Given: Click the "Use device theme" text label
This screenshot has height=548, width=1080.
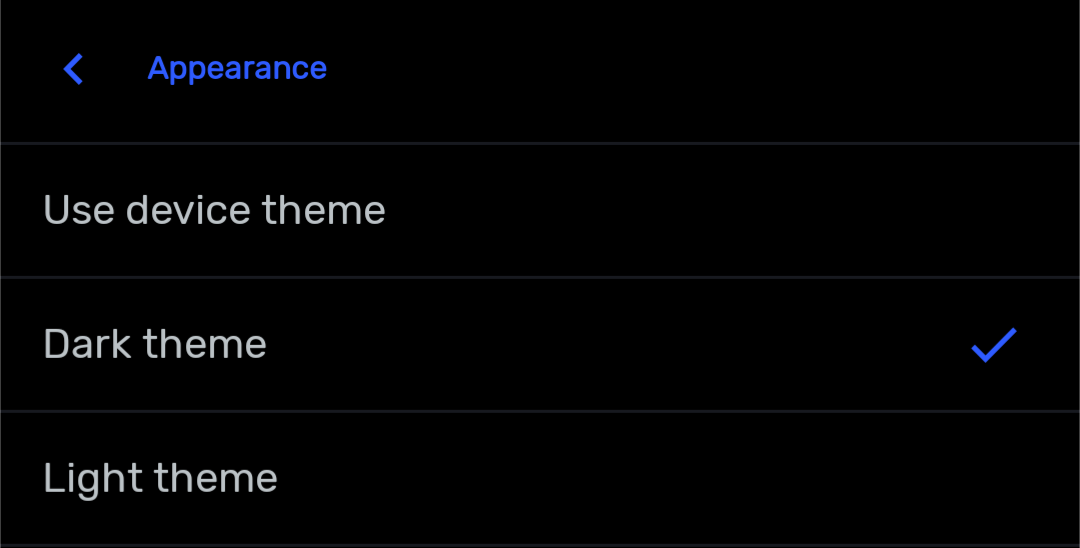Looking at the screenshot, I should (214, 211).
